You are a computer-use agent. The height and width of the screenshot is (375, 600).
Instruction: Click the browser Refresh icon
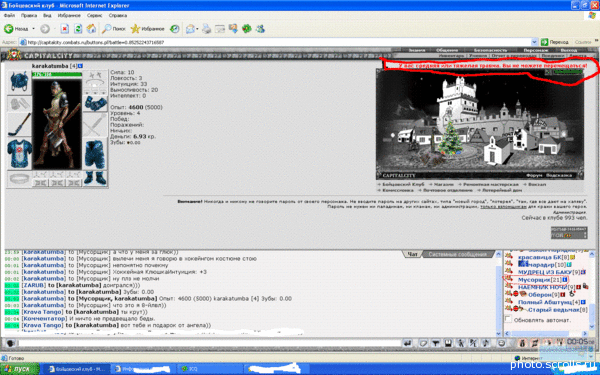(78, 29)
